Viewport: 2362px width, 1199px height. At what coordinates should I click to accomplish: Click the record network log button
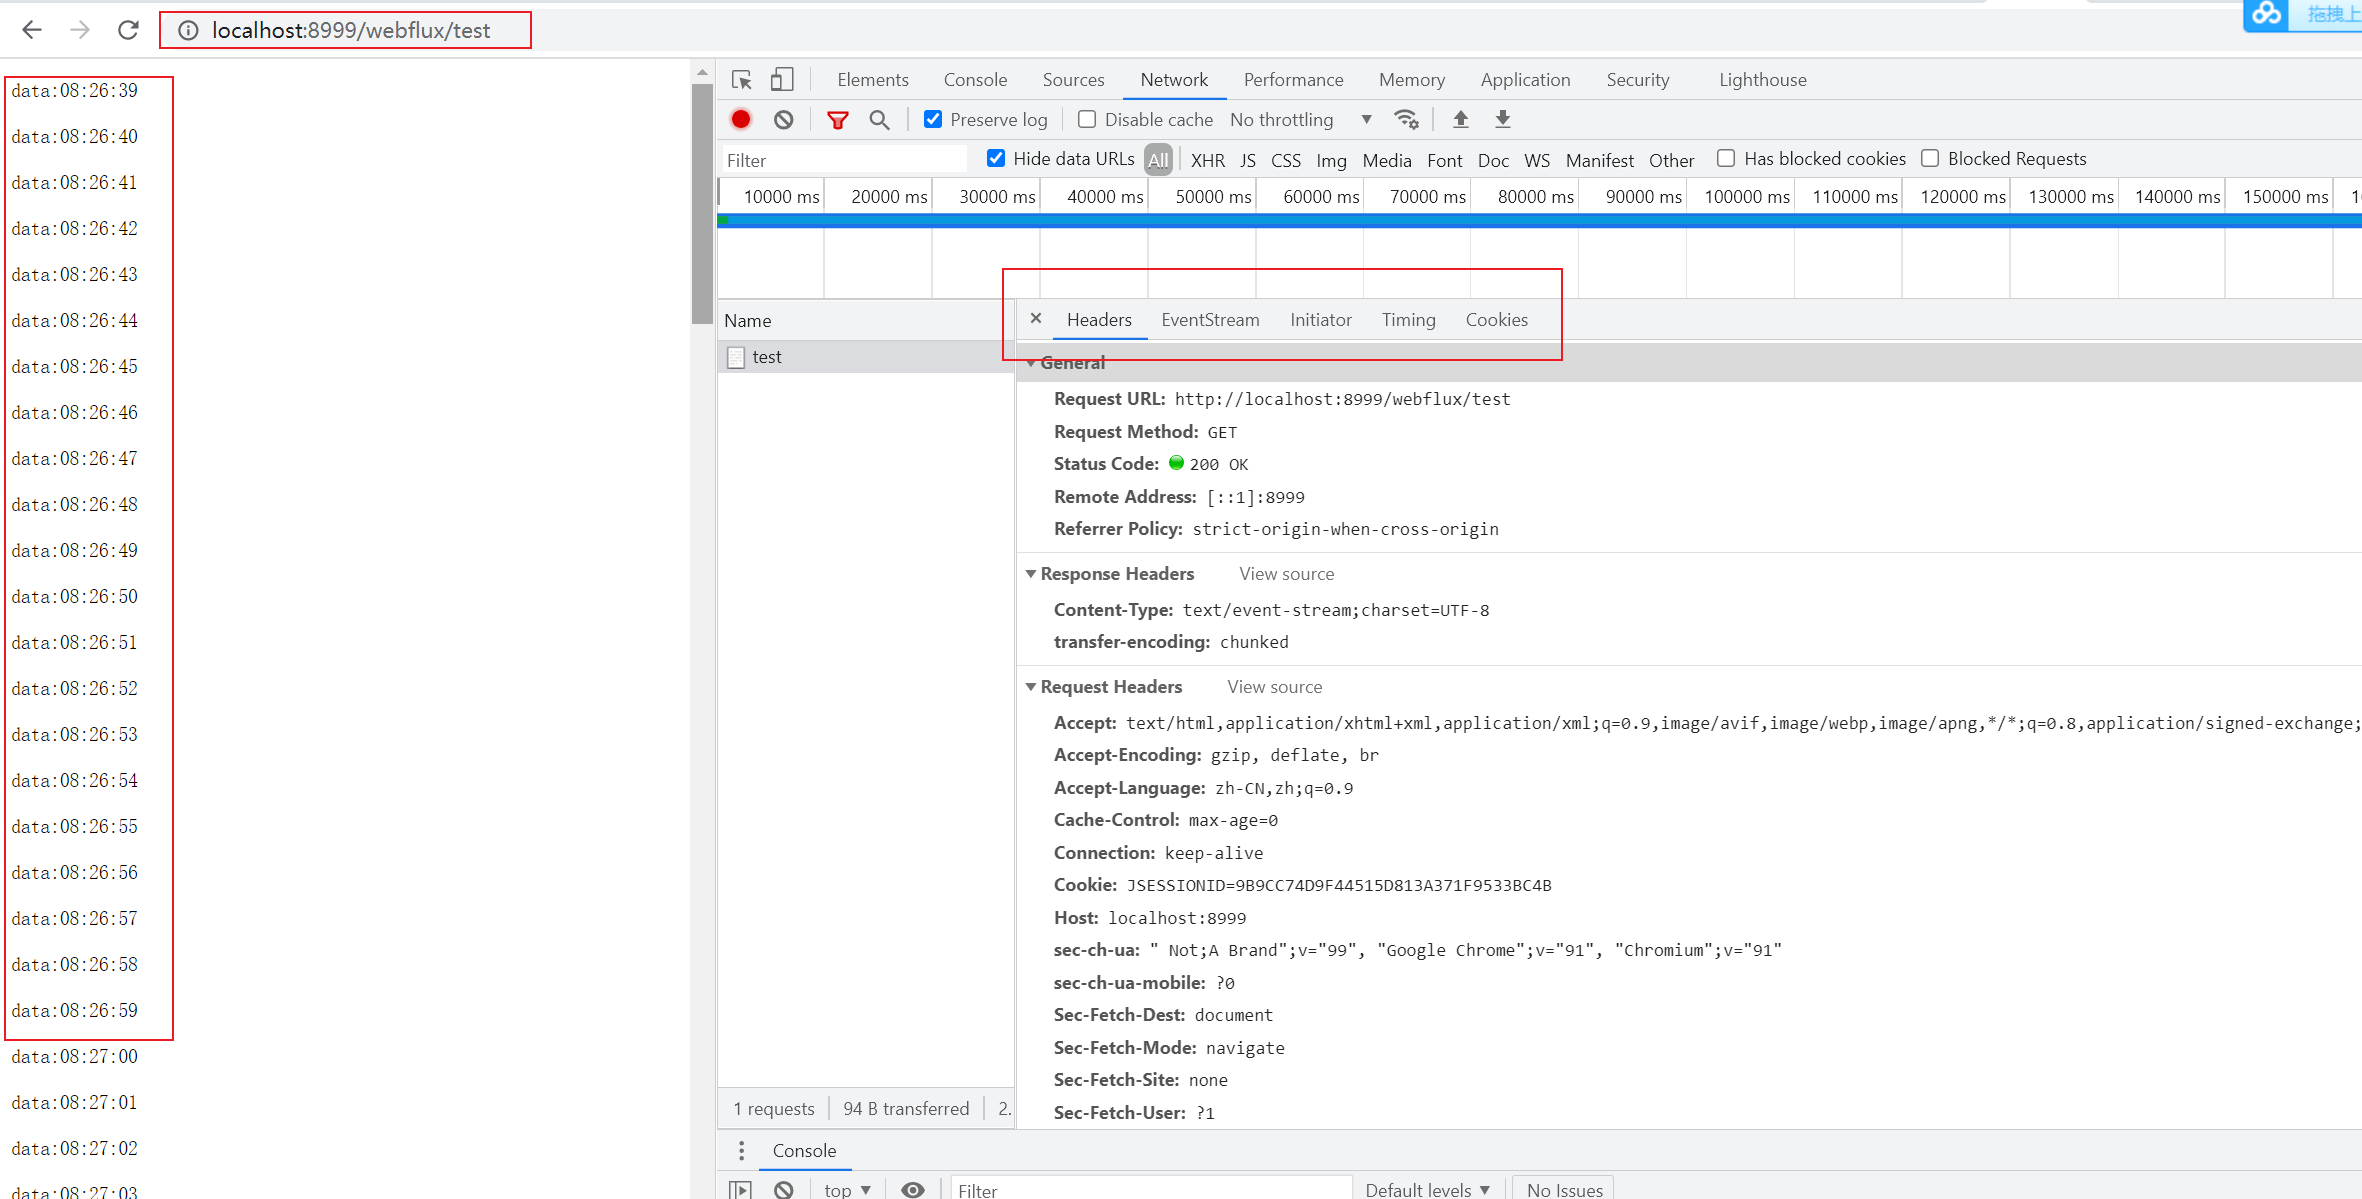[x=741, y=120]
